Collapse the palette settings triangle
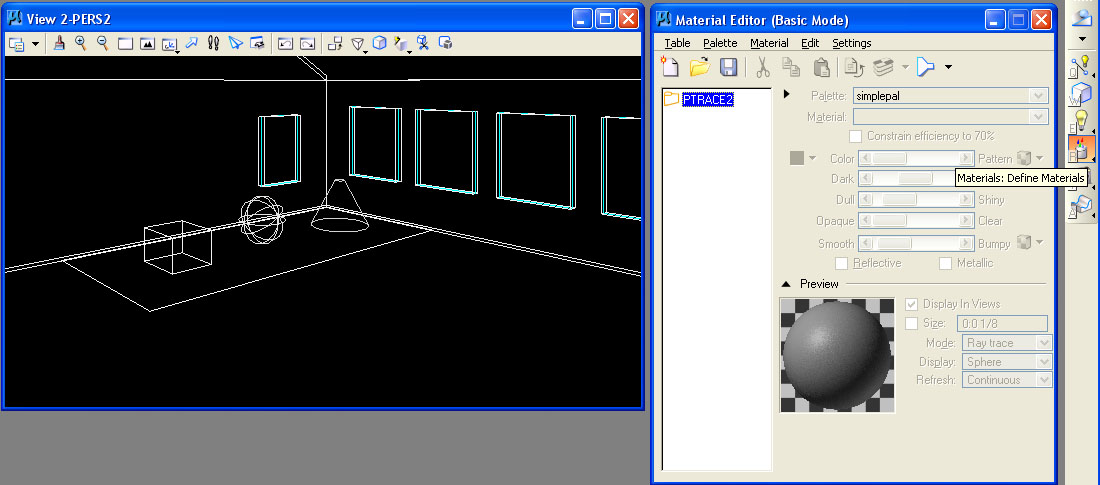The height and width of the screenshot is (485, 1100). click(x=786, y=94)
